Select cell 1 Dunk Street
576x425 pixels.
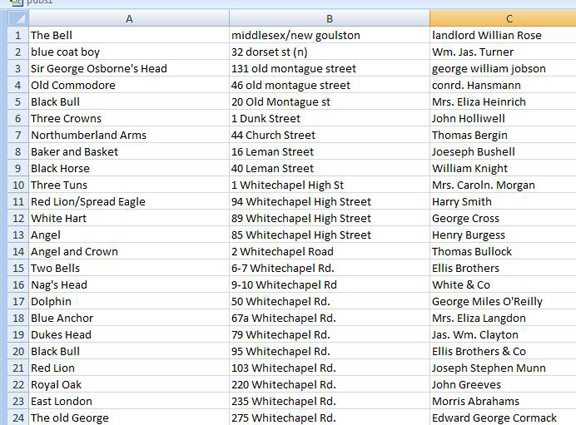coord(330,118)
